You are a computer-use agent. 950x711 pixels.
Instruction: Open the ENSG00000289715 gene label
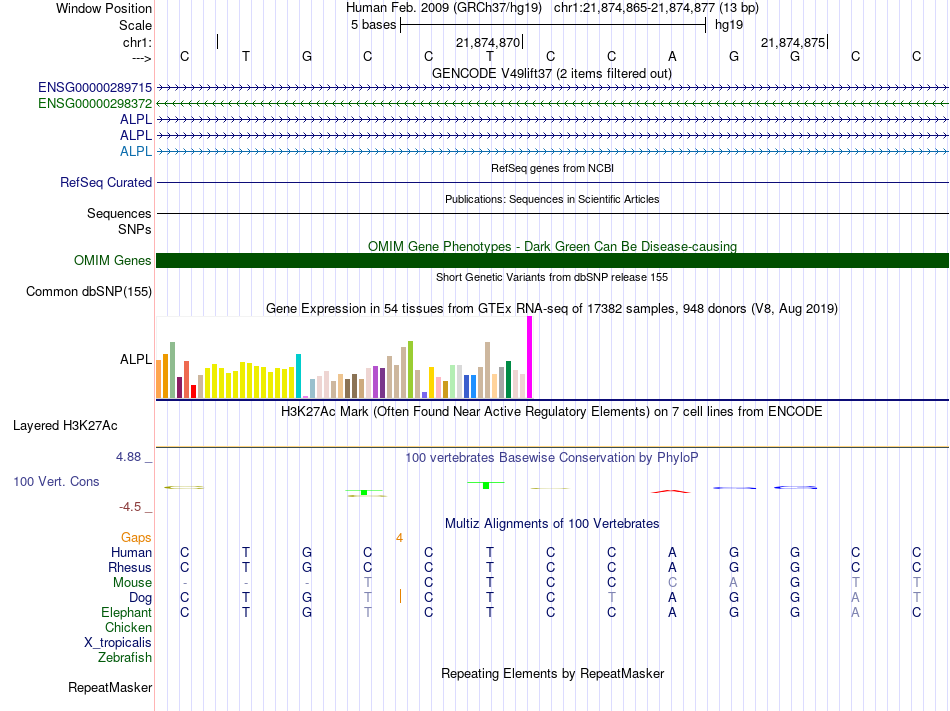point(95,89)
